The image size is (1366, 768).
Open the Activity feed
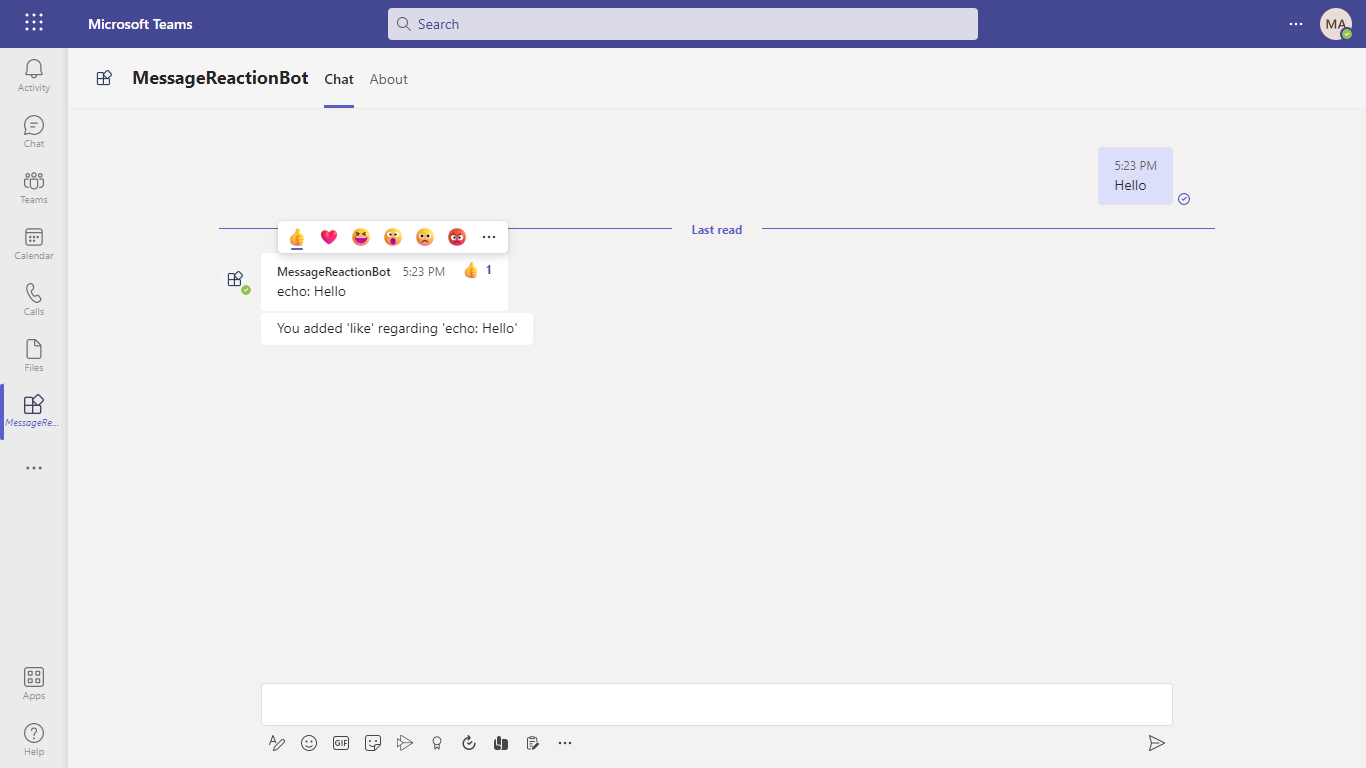click(34, 76)
